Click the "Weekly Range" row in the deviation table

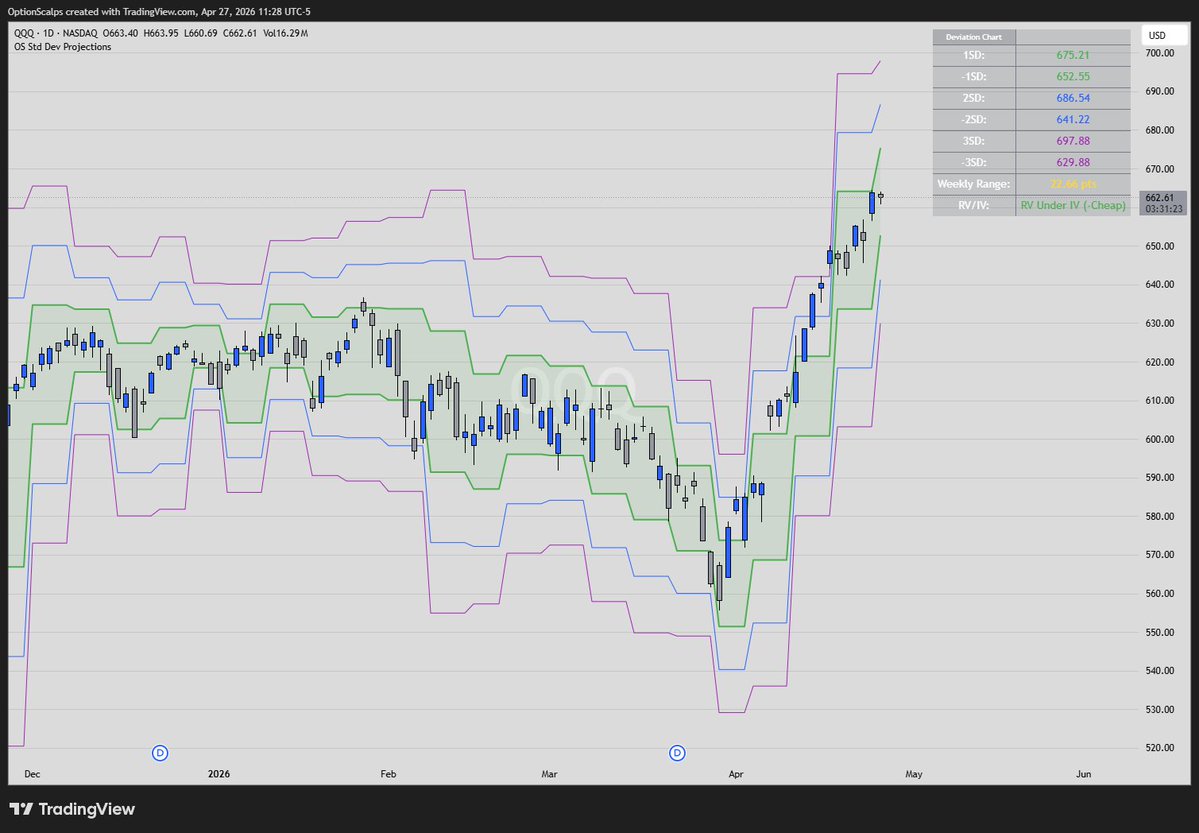973,183
